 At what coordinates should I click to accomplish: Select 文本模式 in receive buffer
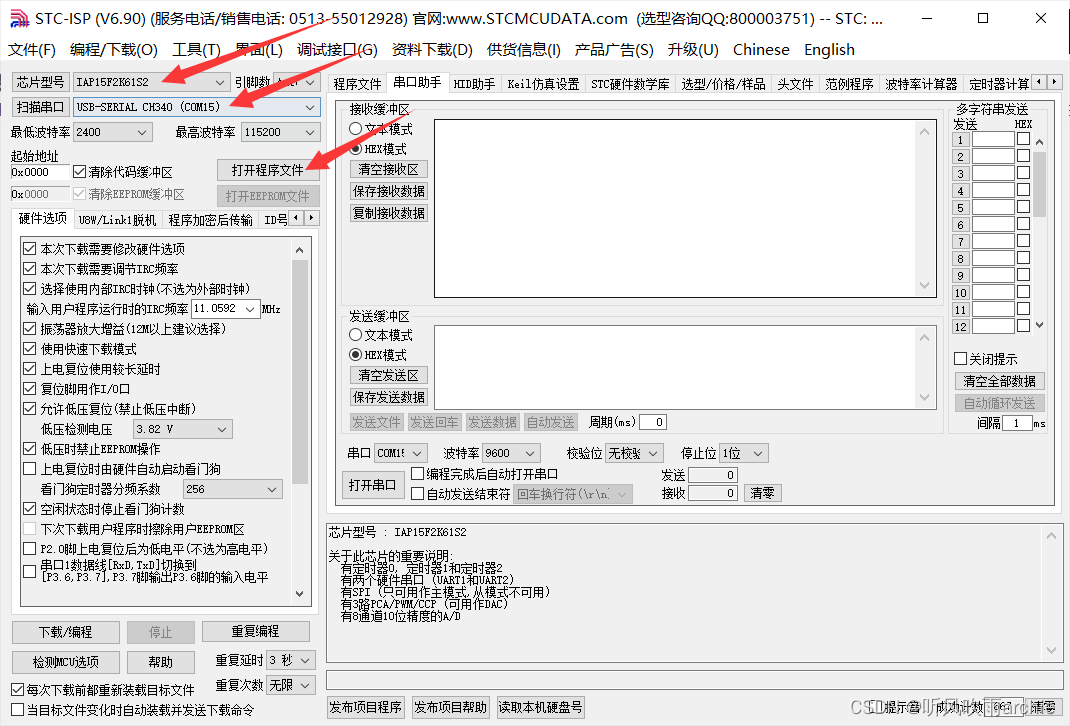[381, 129]
